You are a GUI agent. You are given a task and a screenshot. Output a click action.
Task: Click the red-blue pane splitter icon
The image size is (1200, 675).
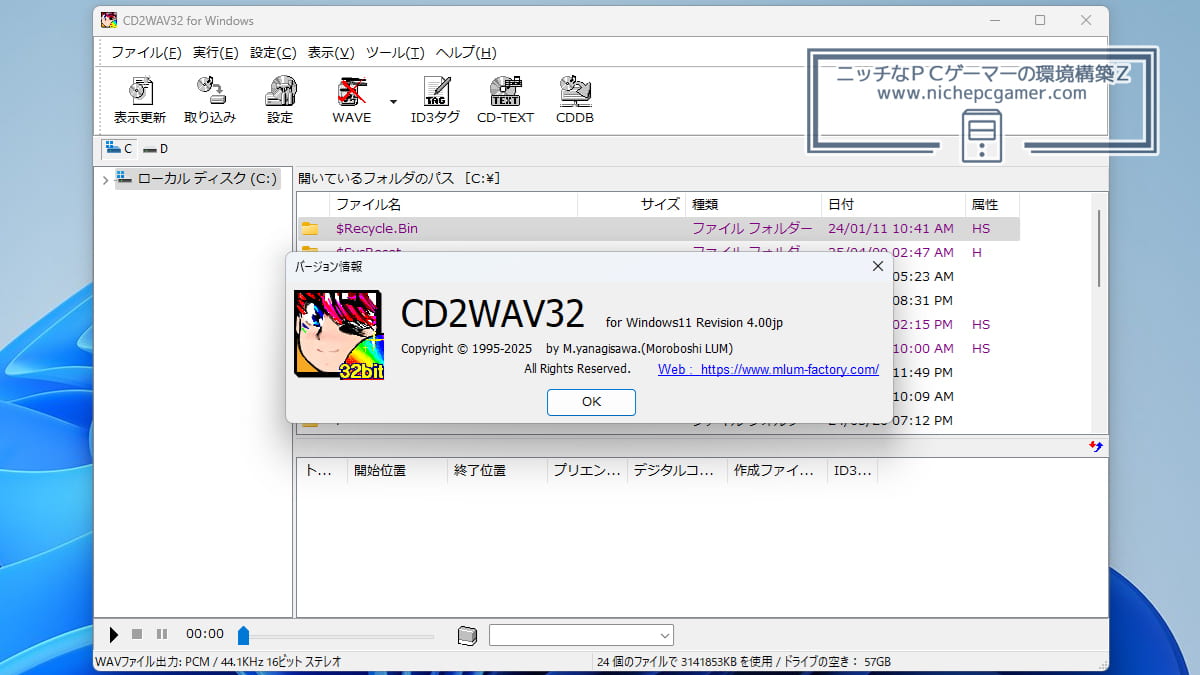pyautogui.click(x=1096, y=447)
